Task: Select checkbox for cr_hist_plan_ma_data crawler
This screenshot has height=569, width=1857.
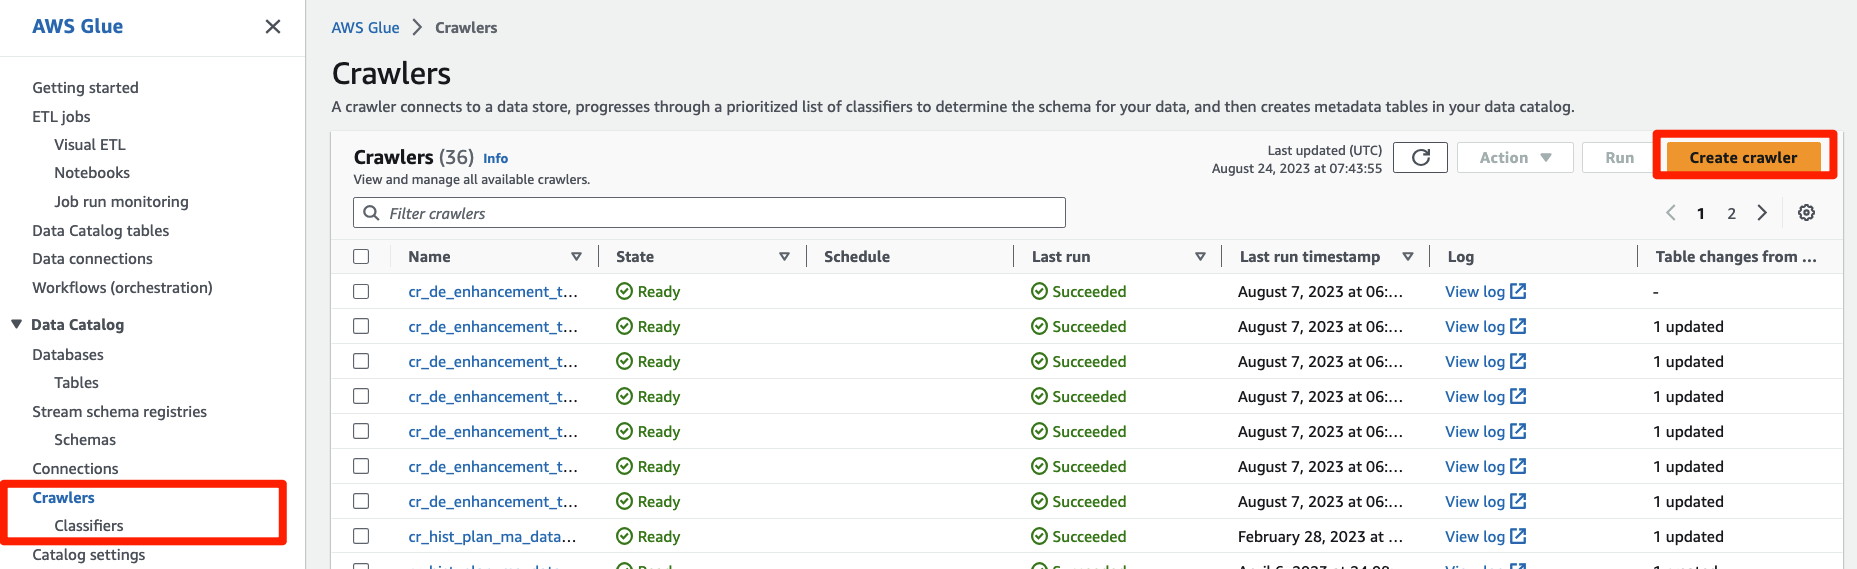Action: (x=361, y=537)
